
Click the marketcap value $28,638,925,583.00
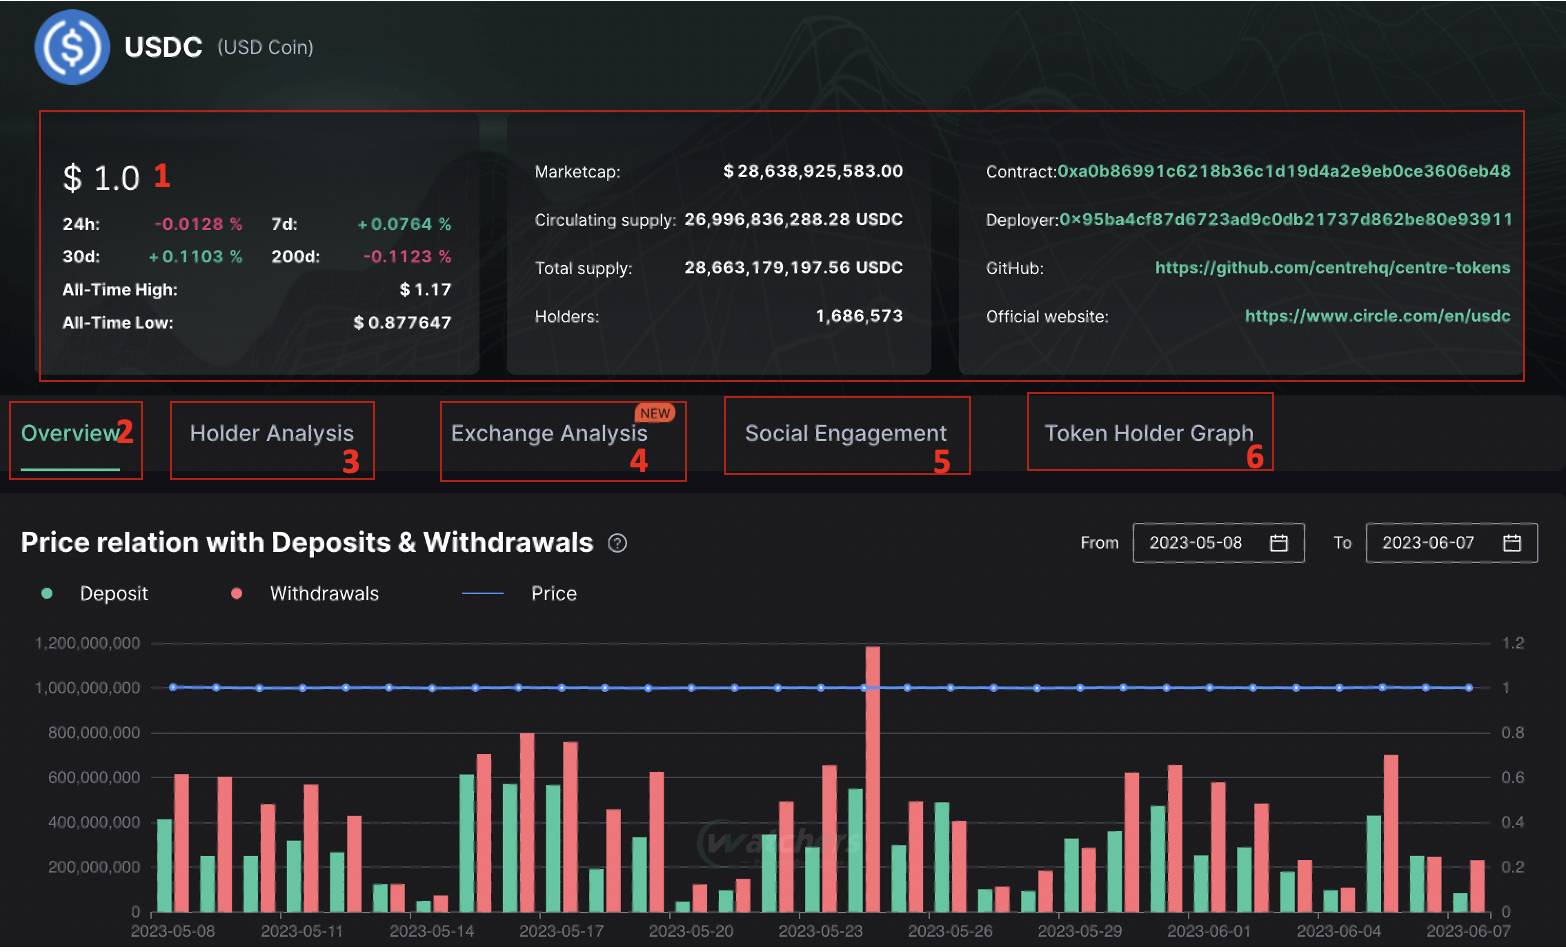click(x=813, y=171)
